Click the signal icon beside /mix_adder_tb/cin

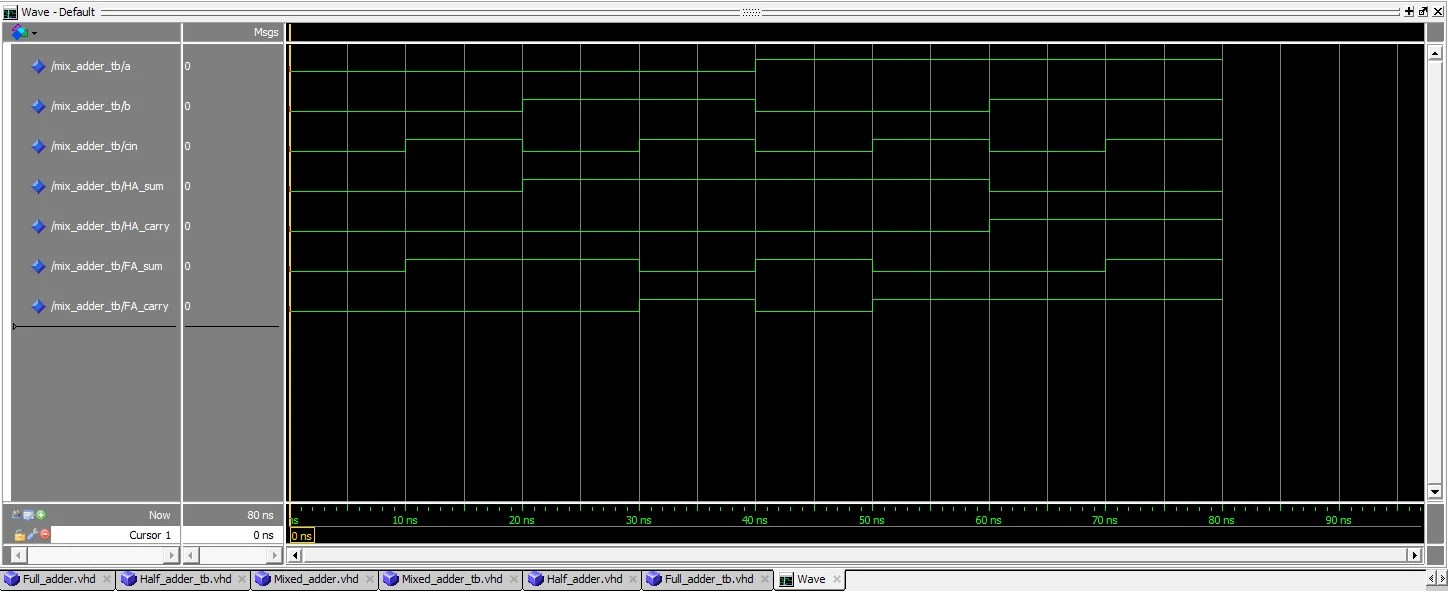coord(39,146)
